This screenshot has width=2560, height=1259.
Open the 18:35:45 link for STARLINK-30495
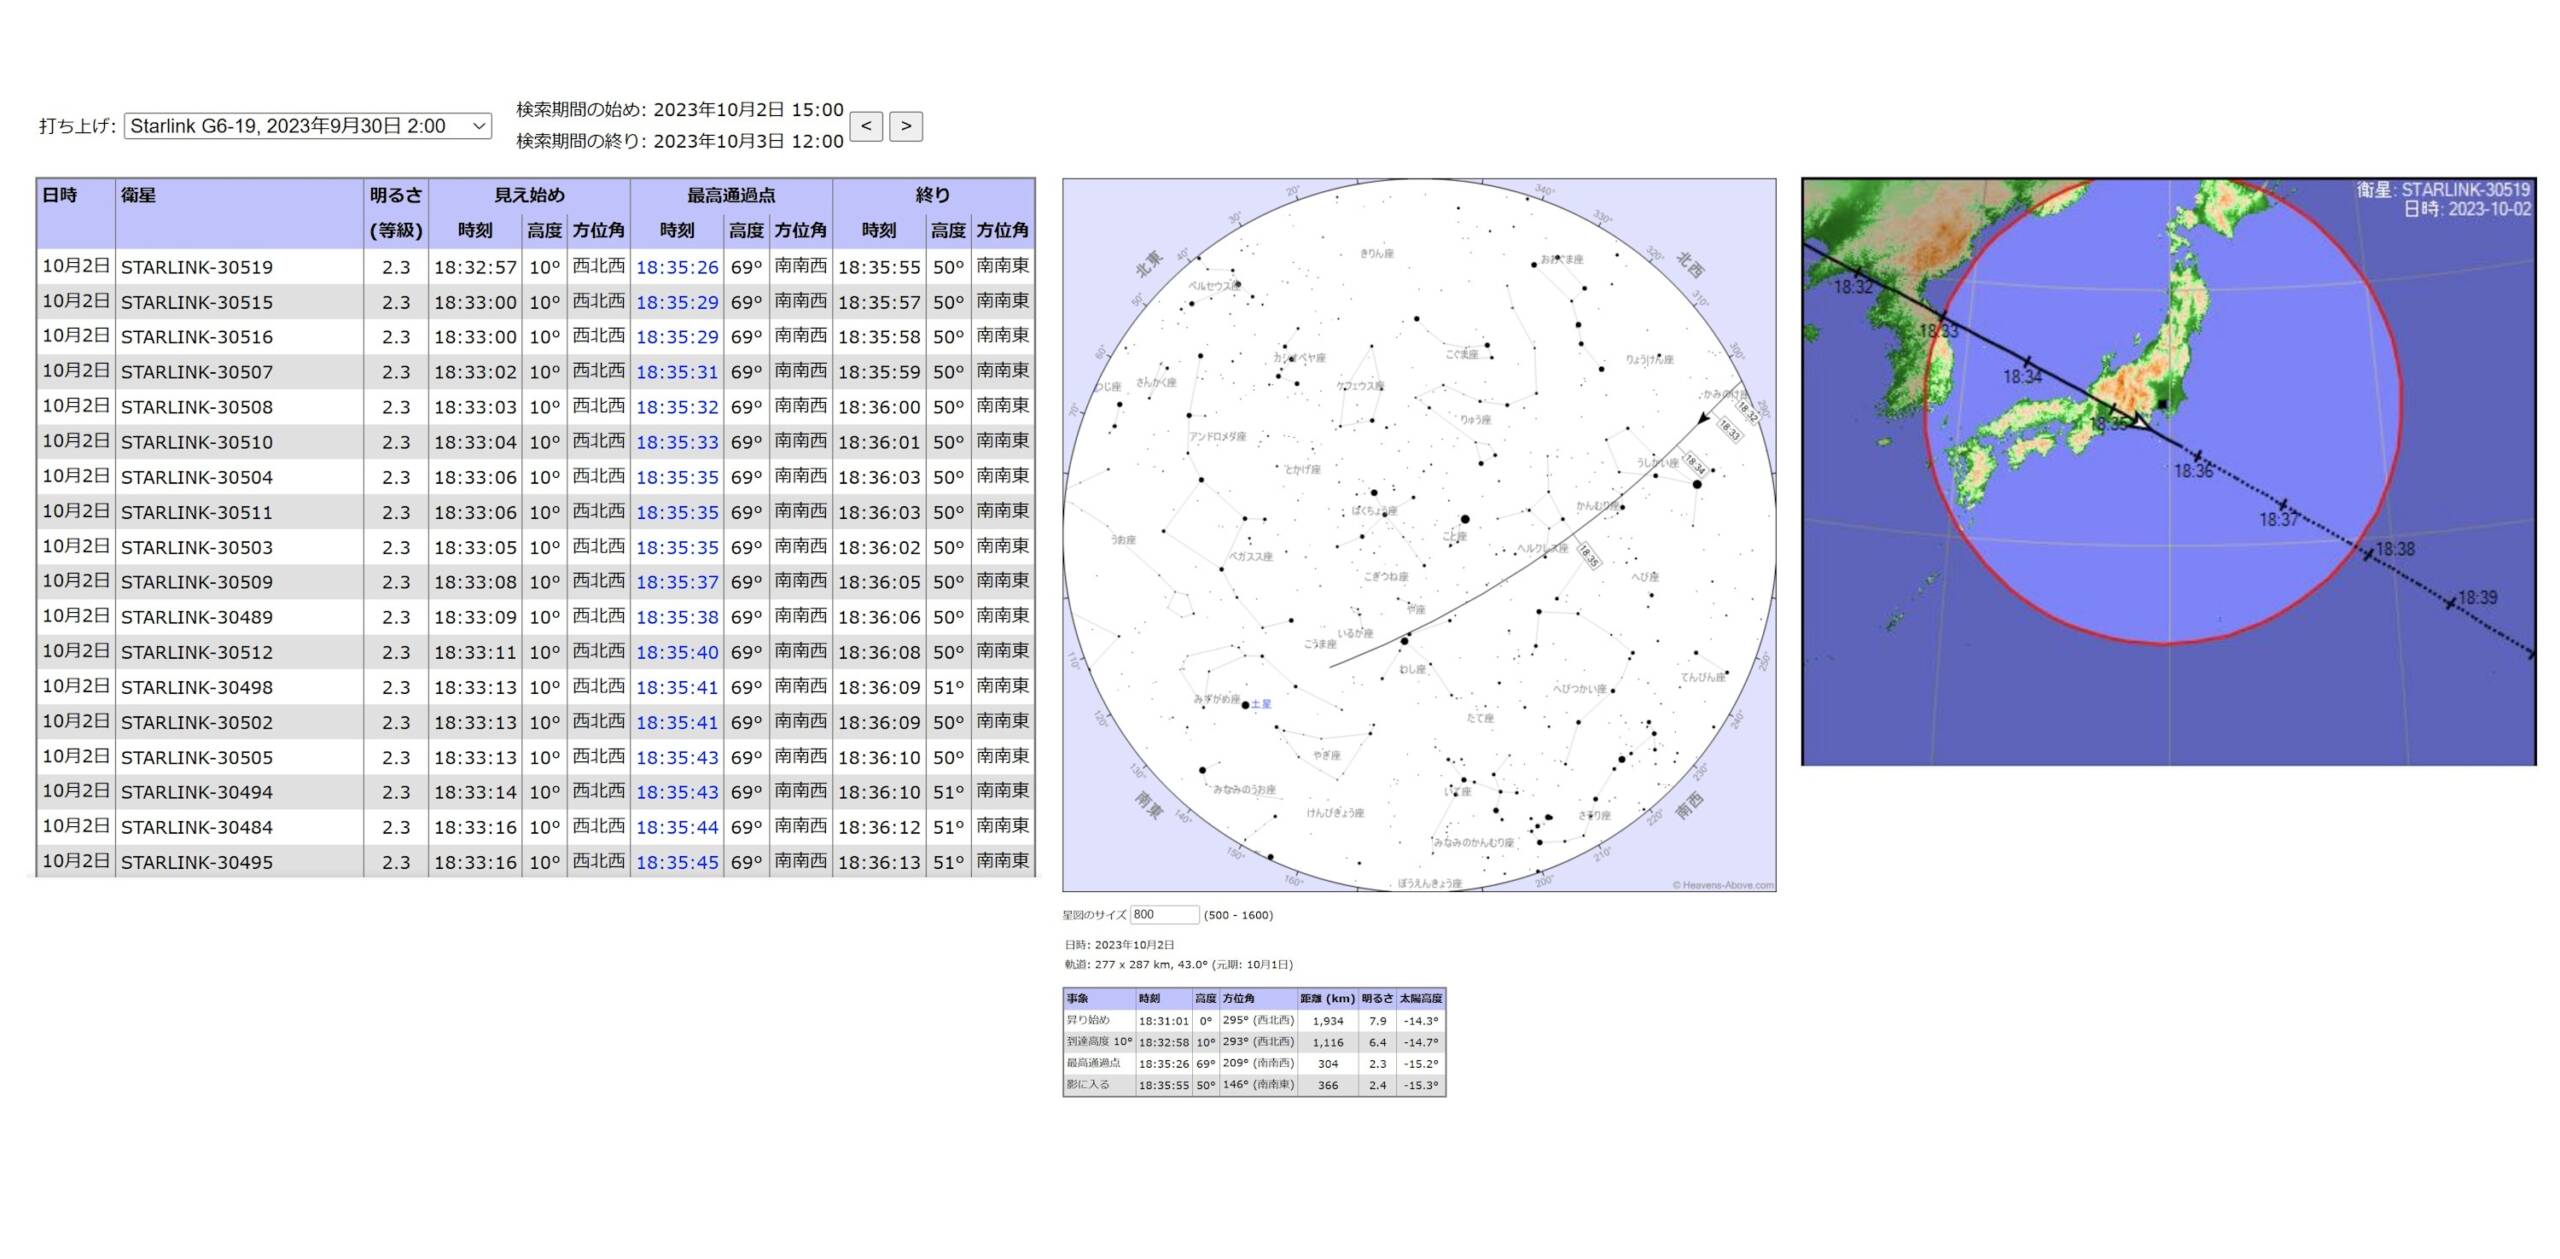coord(677,862)
